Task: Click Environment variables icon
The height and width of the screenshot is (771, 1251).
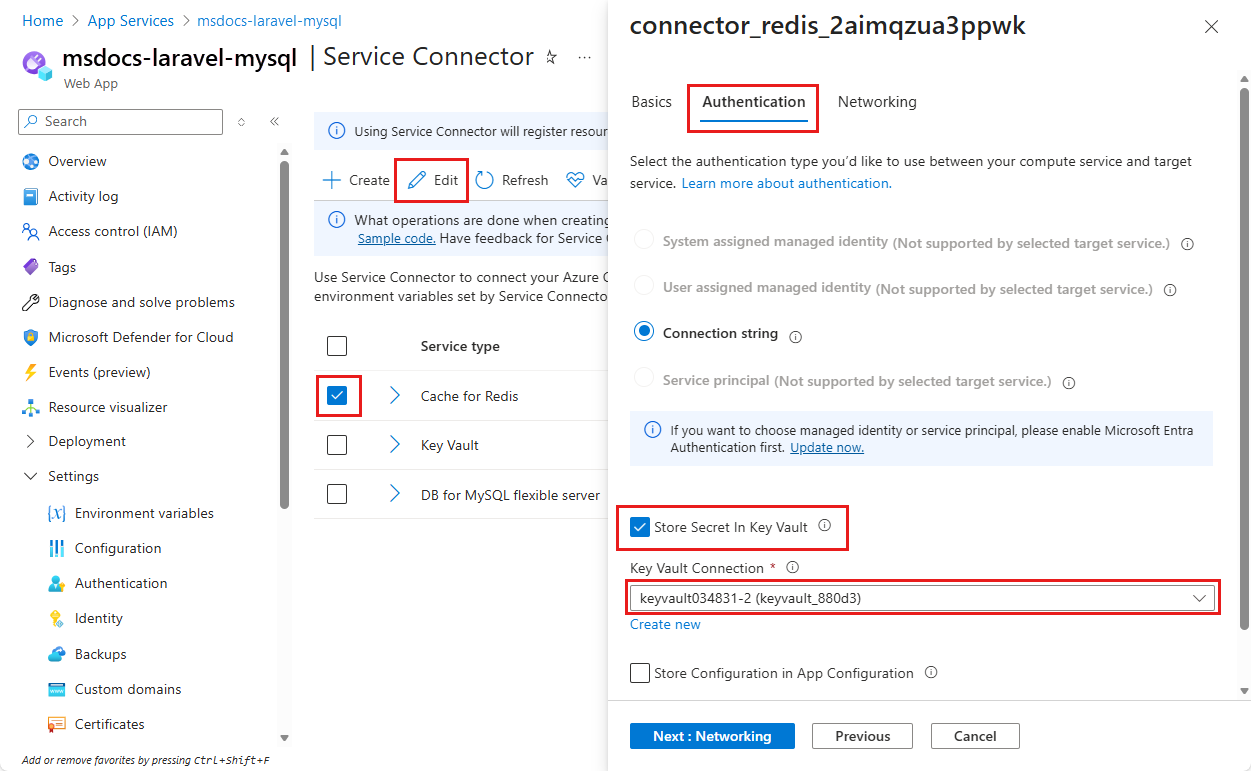Action: coord(56,513)
